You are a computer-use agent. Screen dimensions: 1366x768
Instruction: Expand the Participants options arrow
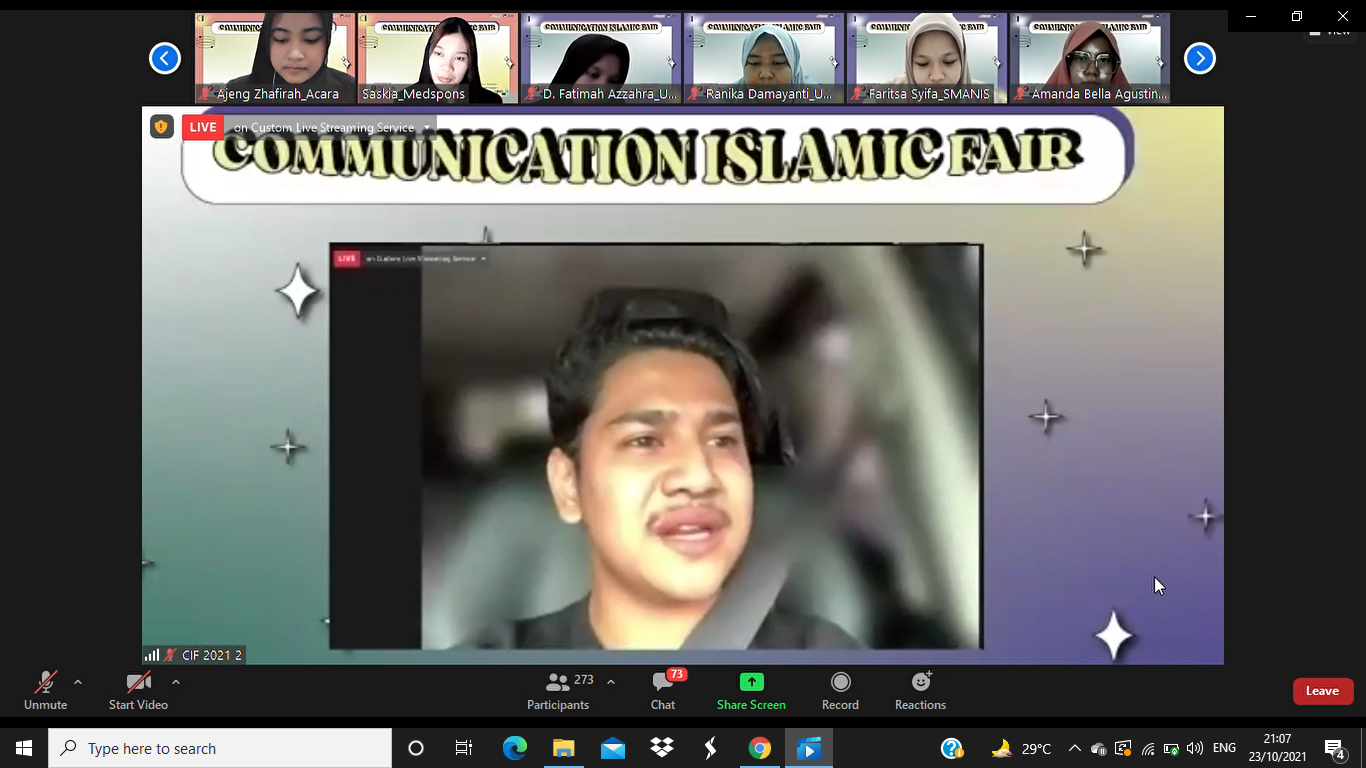(611, 682)
